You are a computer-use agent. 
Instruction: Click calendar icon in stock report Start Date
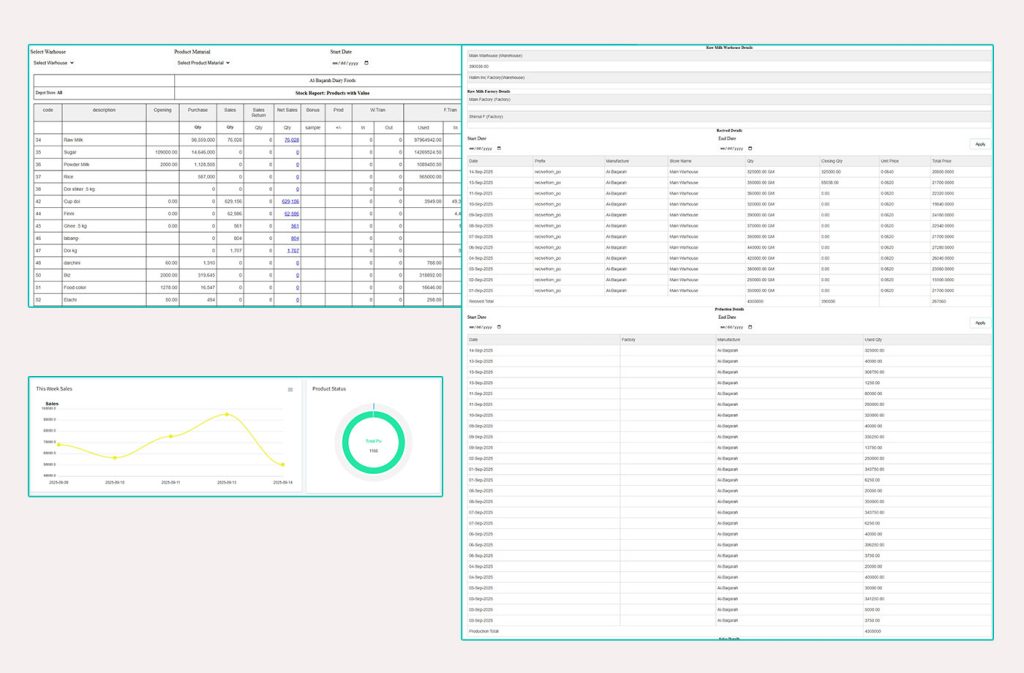(367, 63)
